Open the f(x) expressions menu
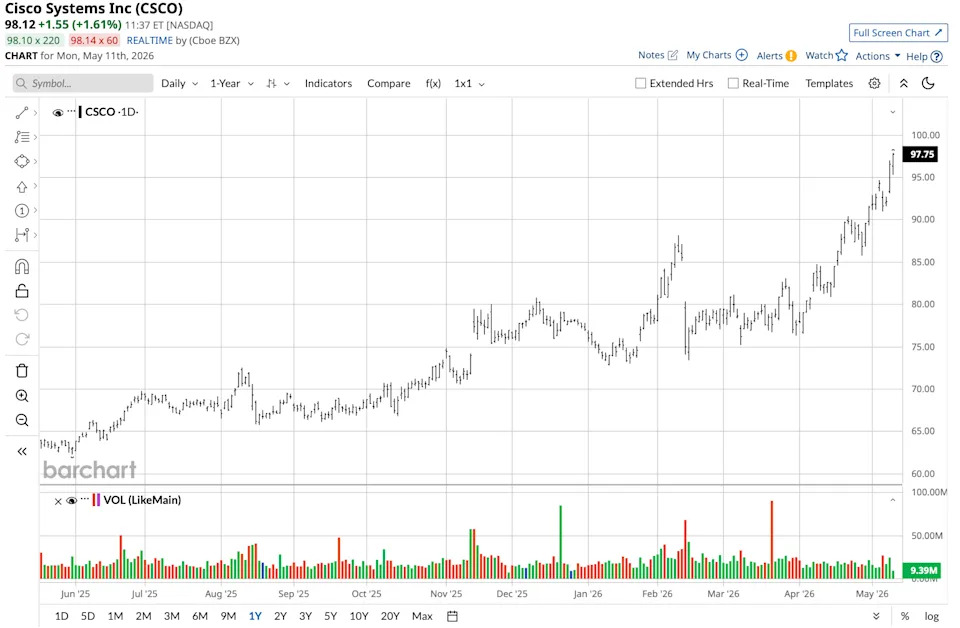The width and height of the screenshot is (960, 628). (x=433, y=83)
